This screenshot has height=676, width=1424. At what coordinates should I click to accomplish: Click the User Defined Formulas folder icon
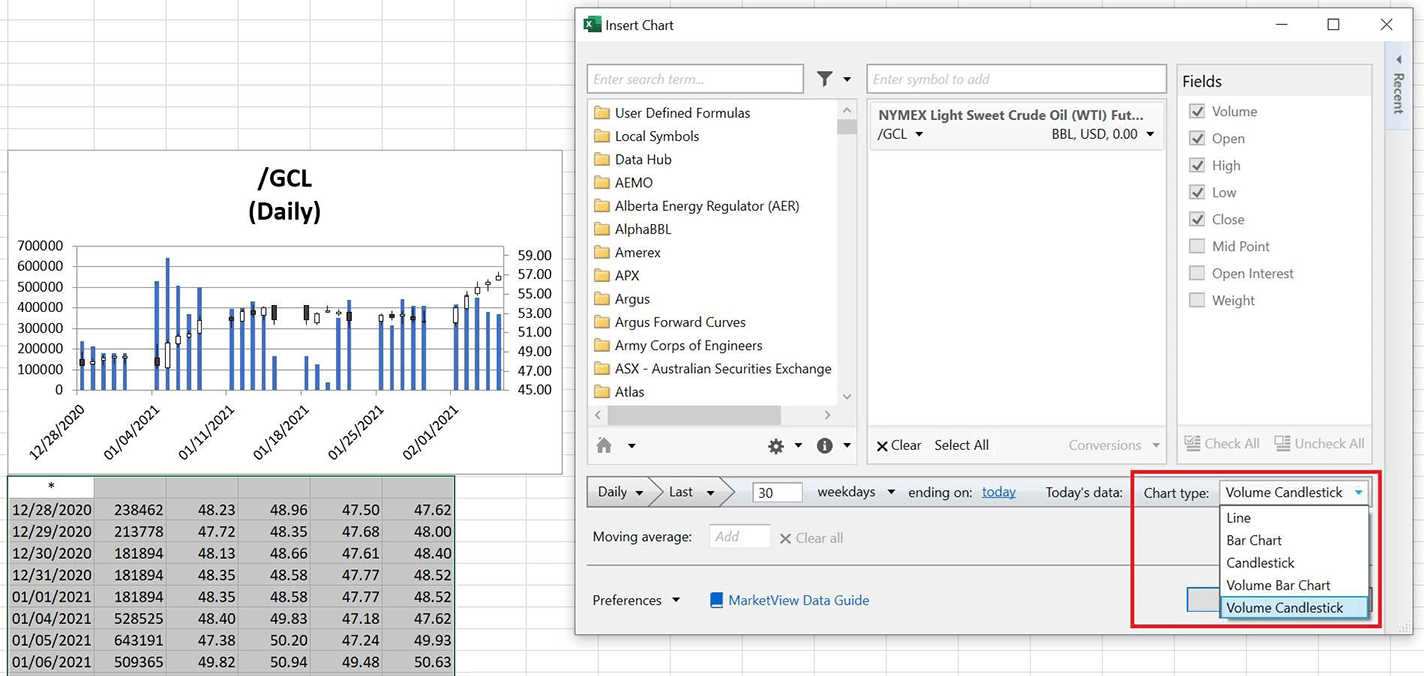[602, 113]
